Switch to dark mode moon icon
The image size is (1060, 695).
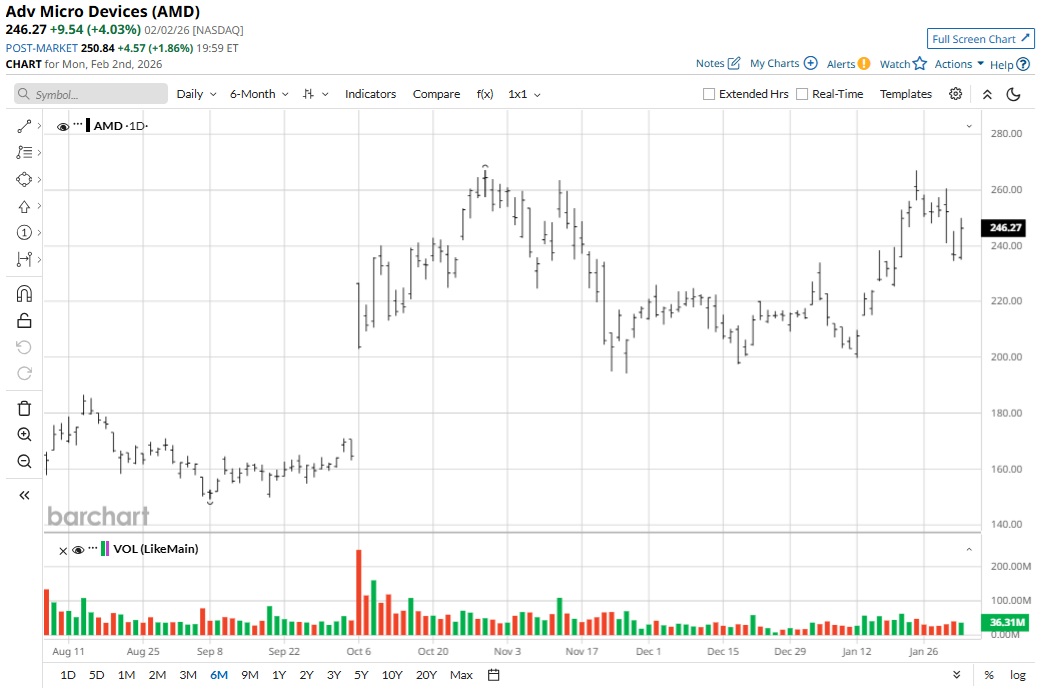click(x=1013, y=95)
